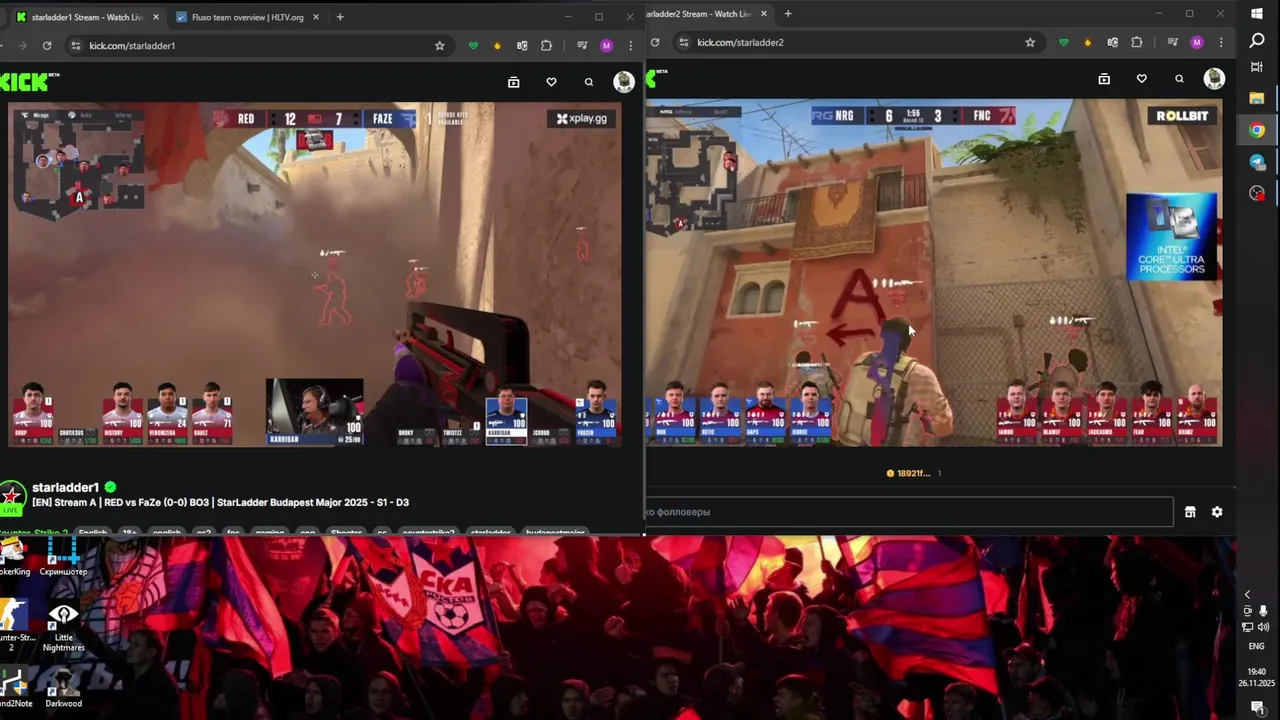Open the Скриншотер desktop shortcut
The image size is (1280, 720).
63,557
